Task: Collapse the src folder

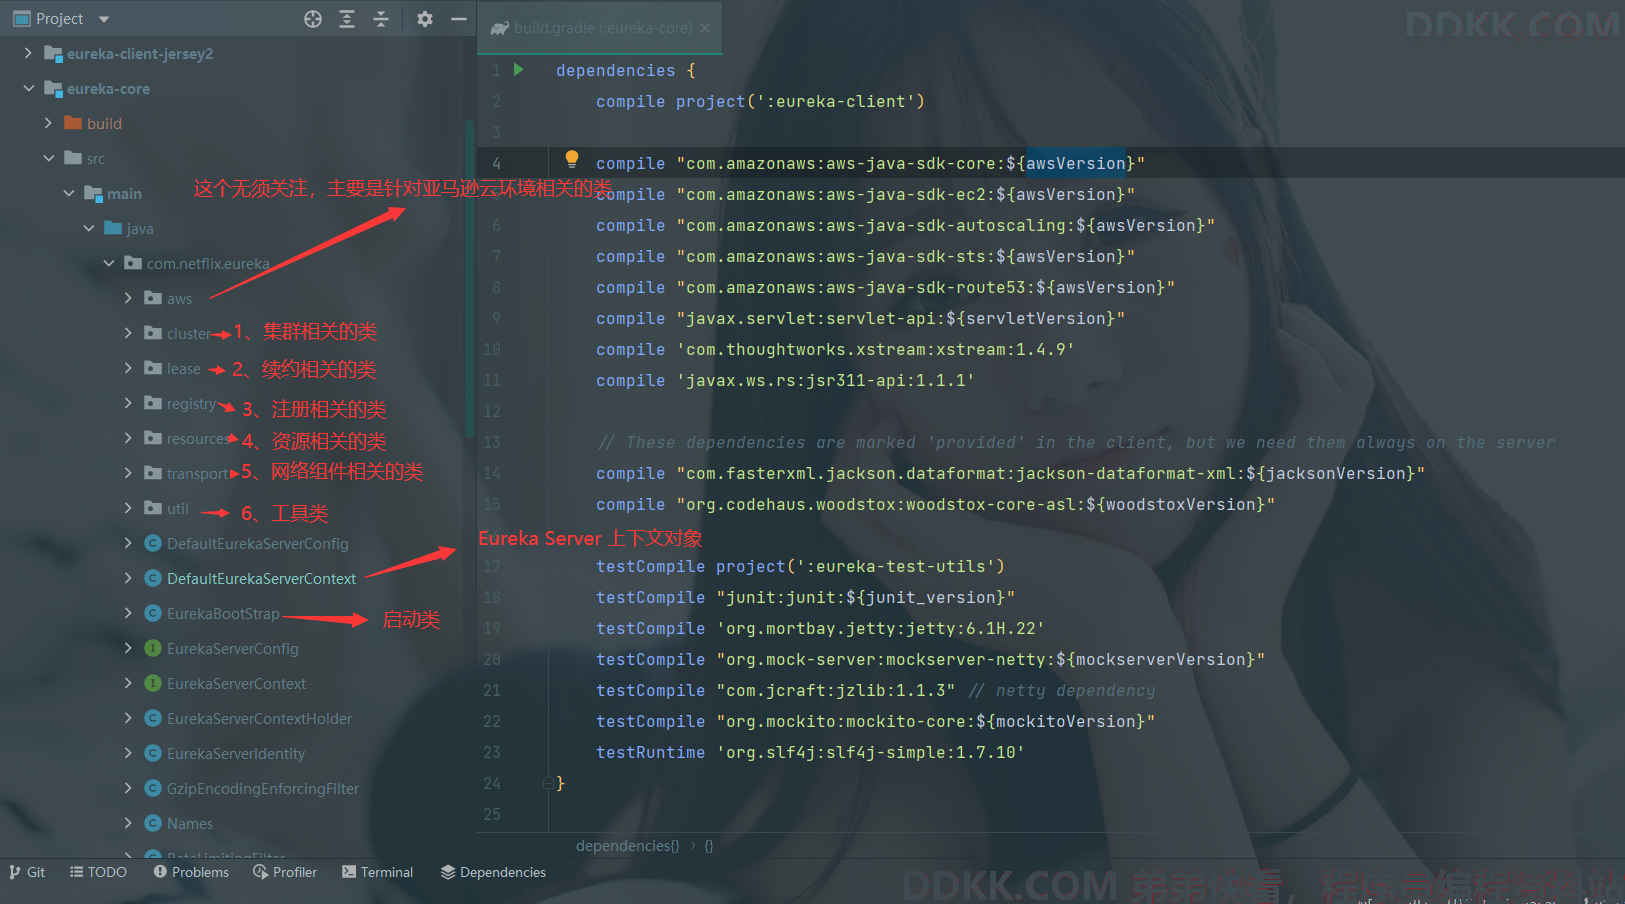Action: (x=48, y=158)
